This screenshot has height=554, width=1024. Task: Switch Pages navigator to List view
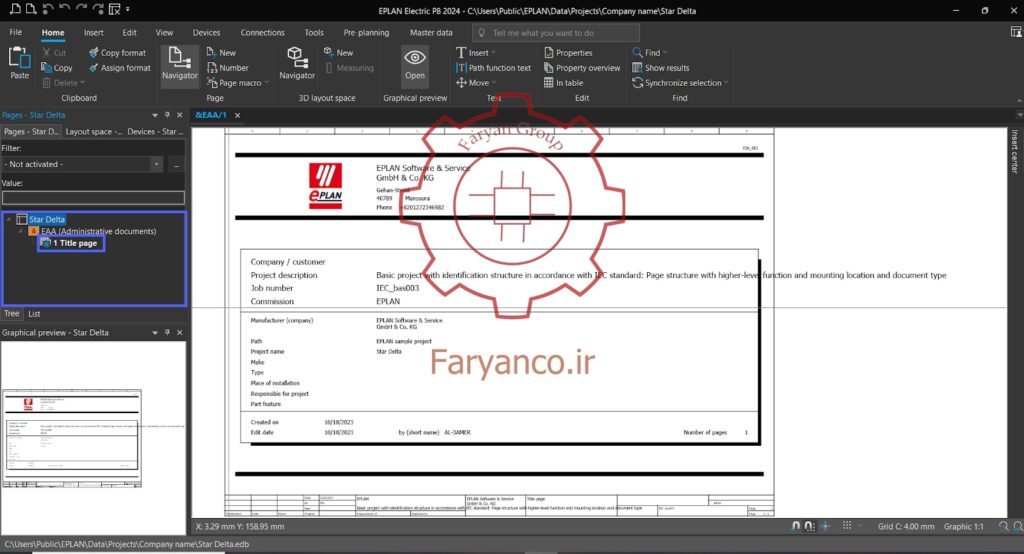click(x=34, y=314)
